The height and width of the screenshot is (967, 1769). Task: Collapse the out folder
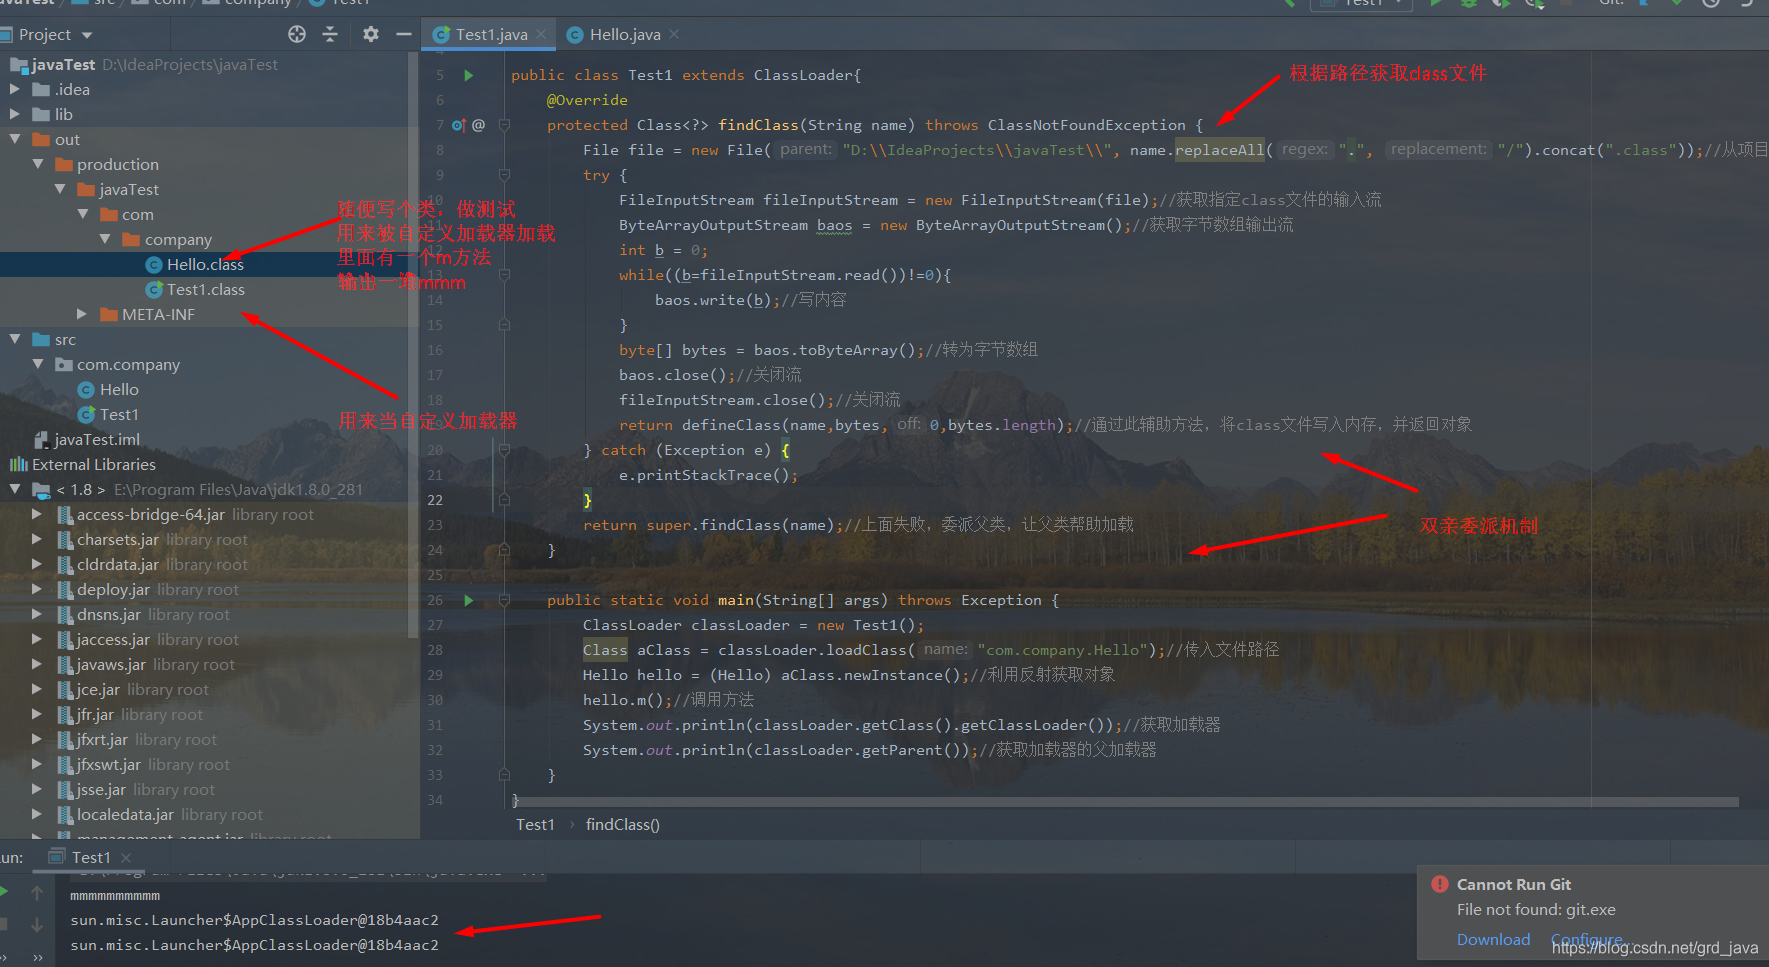(x=15, y=139)
